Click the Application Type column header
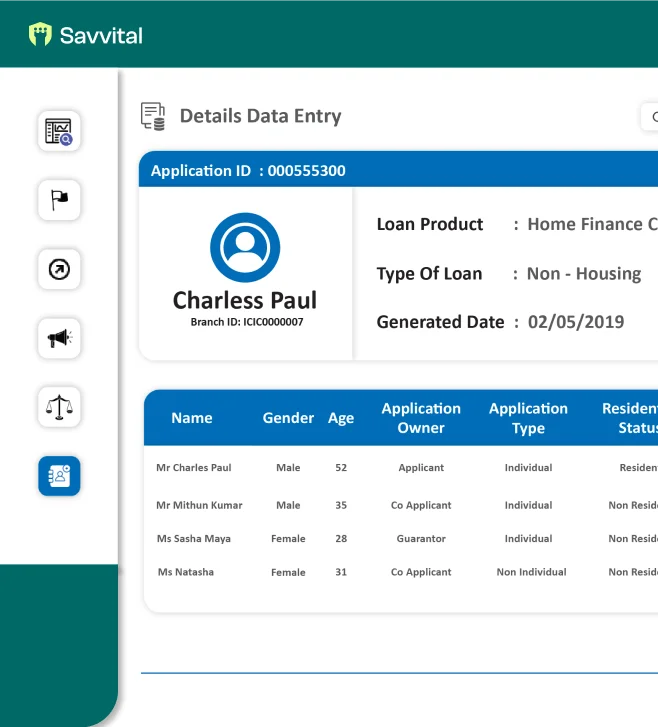The height and width of the screenshot is (727, 658). [528, 418]
